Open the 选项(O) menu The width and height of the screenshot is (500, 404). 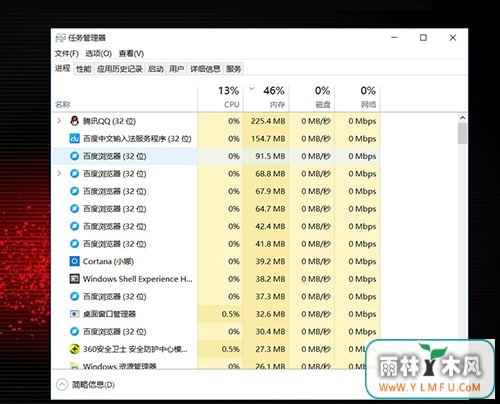pyautogui.click(x=98, y=53)
